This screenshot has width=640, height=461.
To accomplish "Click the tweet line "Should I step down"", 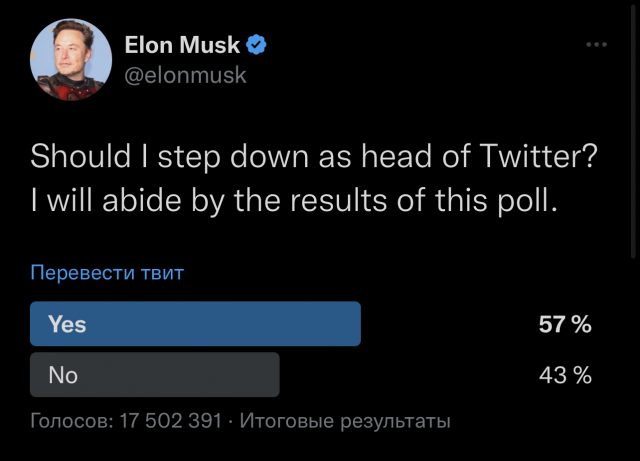I will [314, 157].
